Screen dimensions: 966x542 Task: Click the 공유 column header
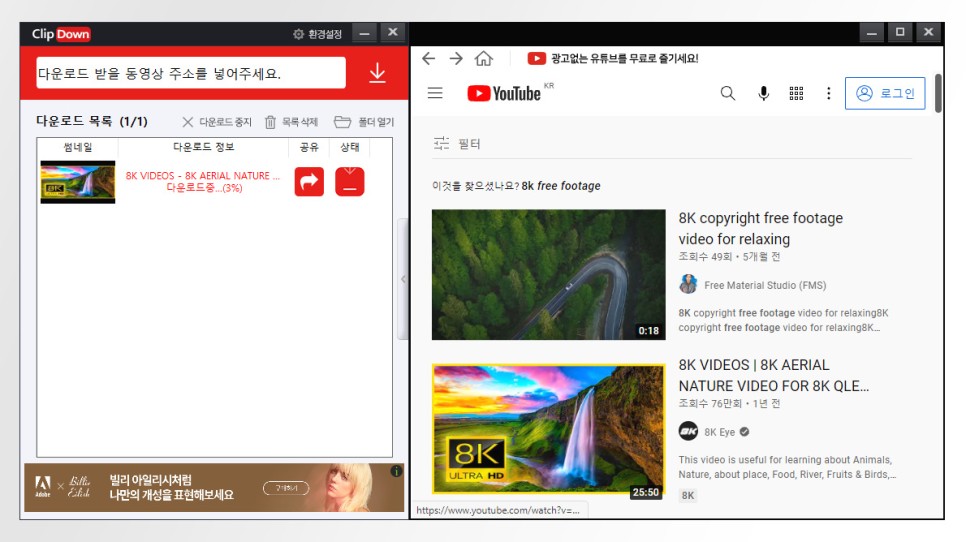coord(309,147)
